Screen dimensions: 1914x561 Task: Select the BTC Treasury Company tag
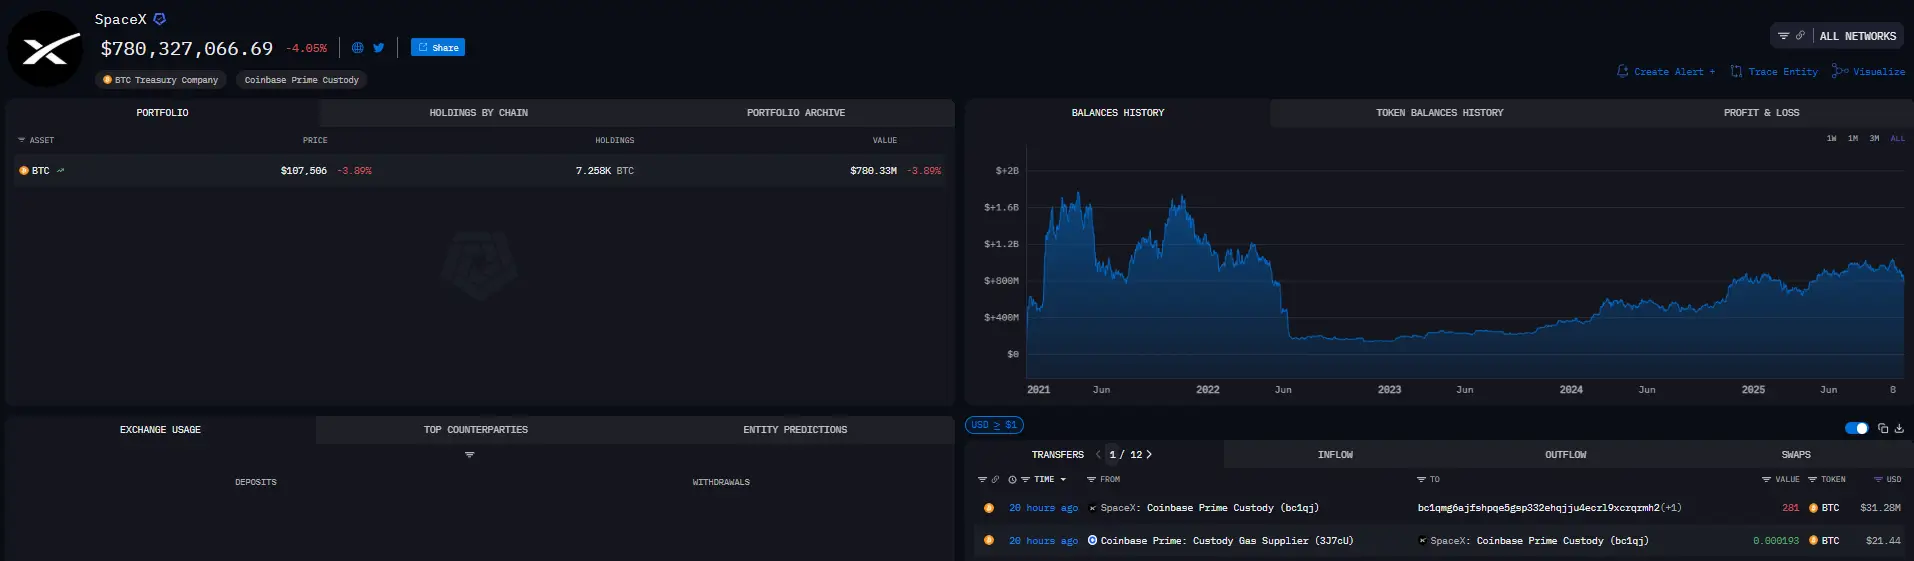[x=161, y=80]
